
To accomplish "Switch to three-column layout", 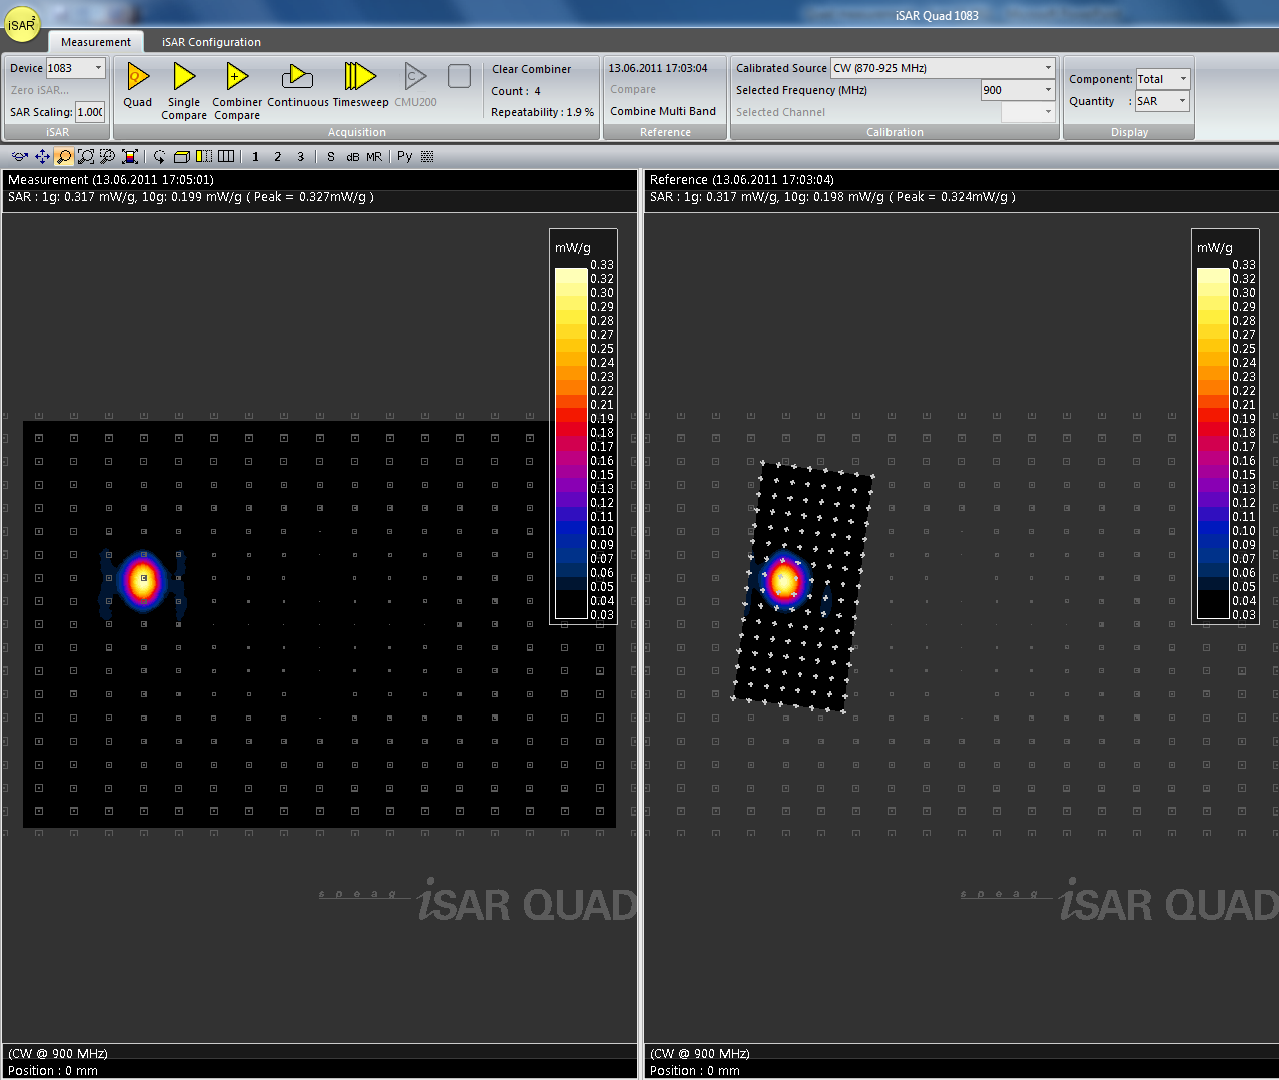I will tap(226, 156).
